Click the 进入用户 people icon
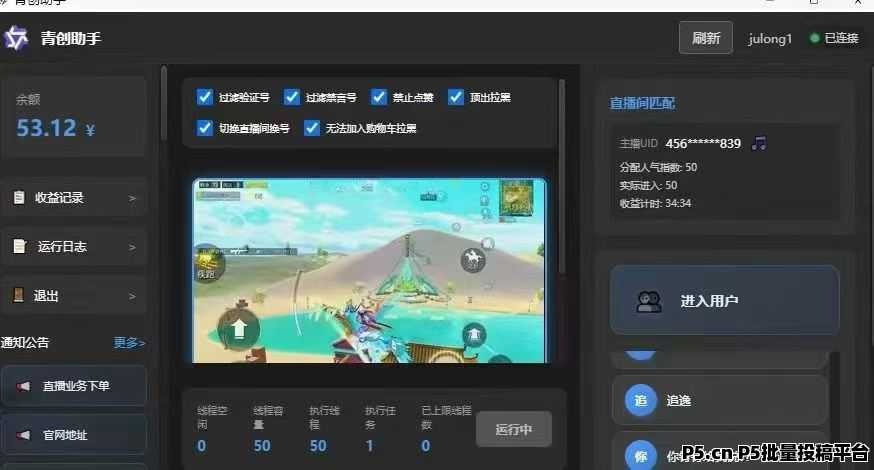The height and width of the screenshot is (470, 874). click(x=650, y=300)
